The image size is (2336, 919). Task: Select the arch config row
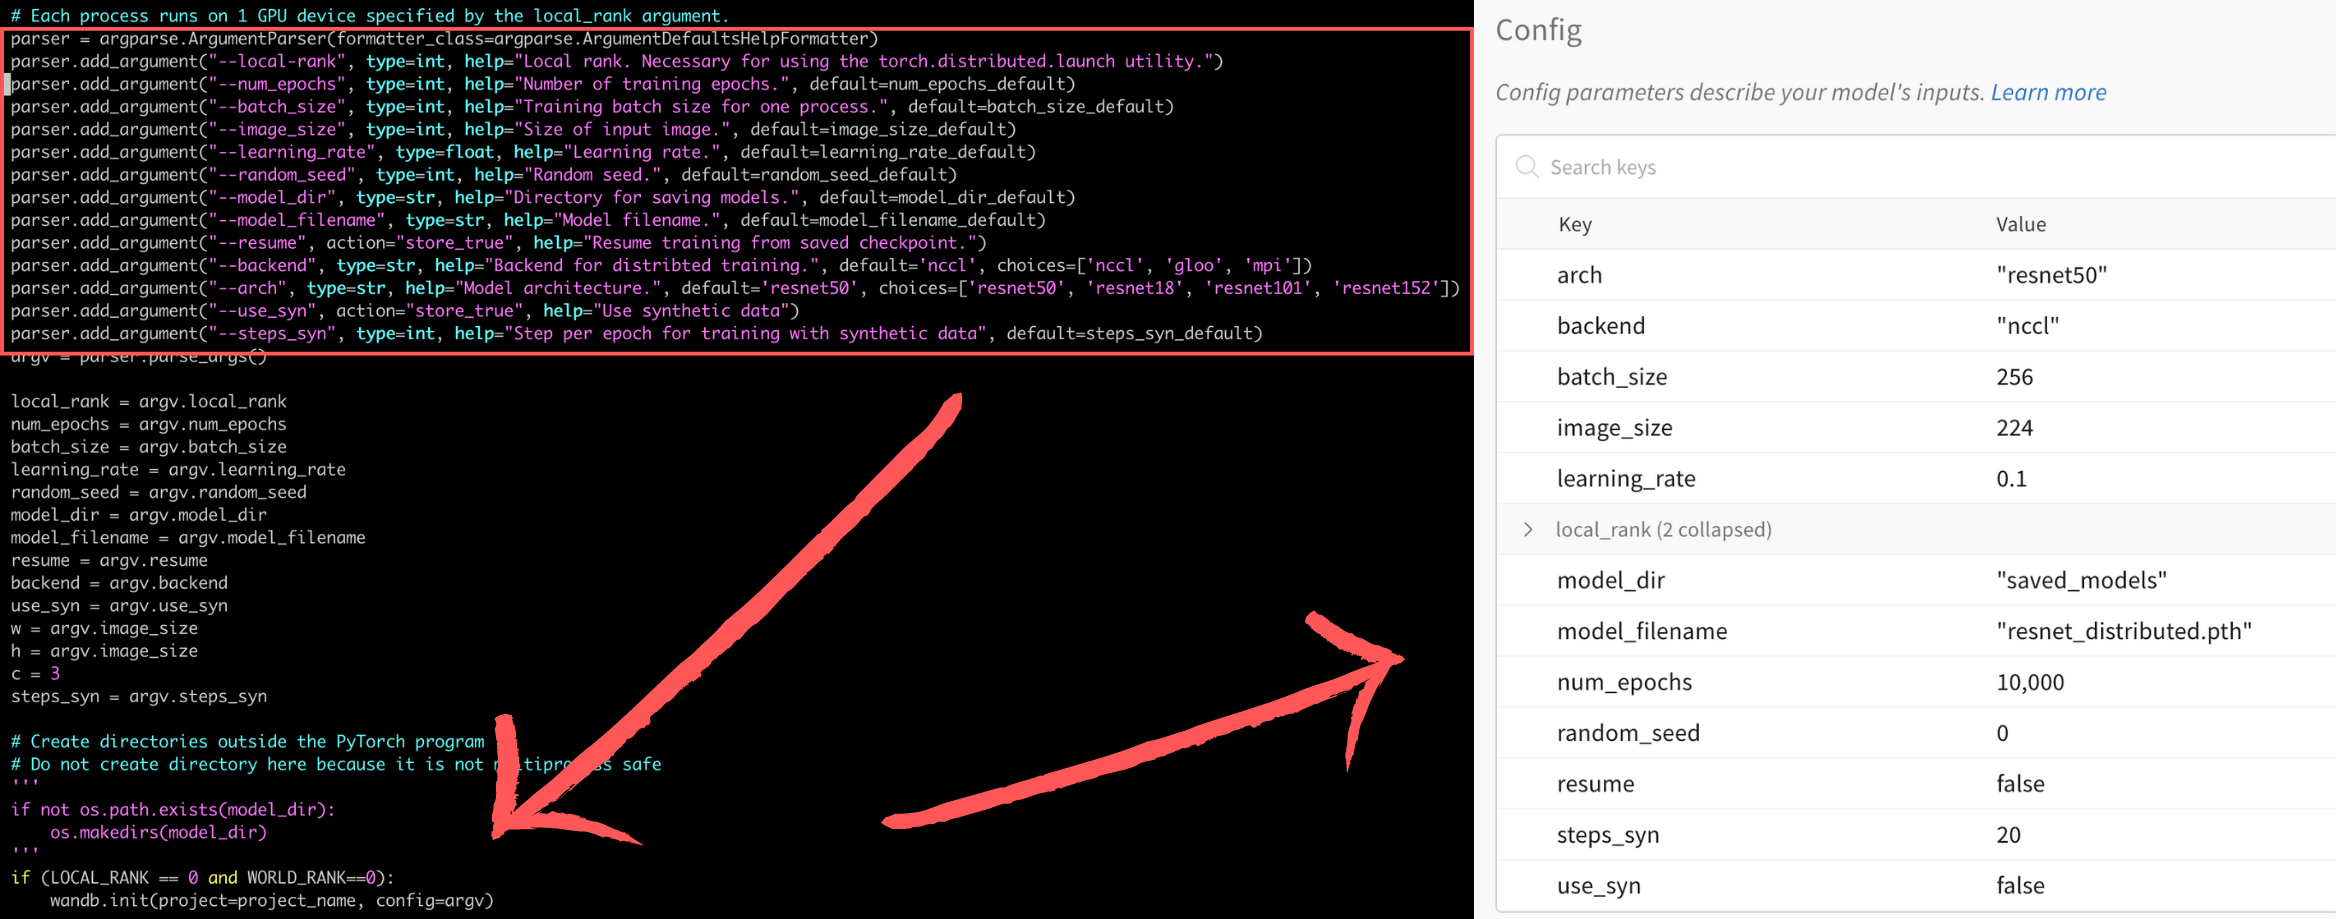point(1580,275)
